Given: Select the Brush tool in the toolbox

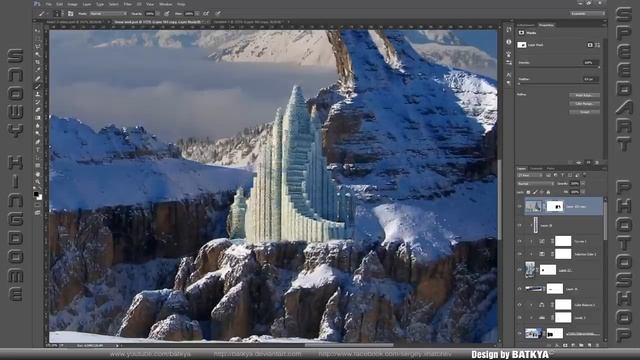Looking at the screenshot, I should pos(37,87).
